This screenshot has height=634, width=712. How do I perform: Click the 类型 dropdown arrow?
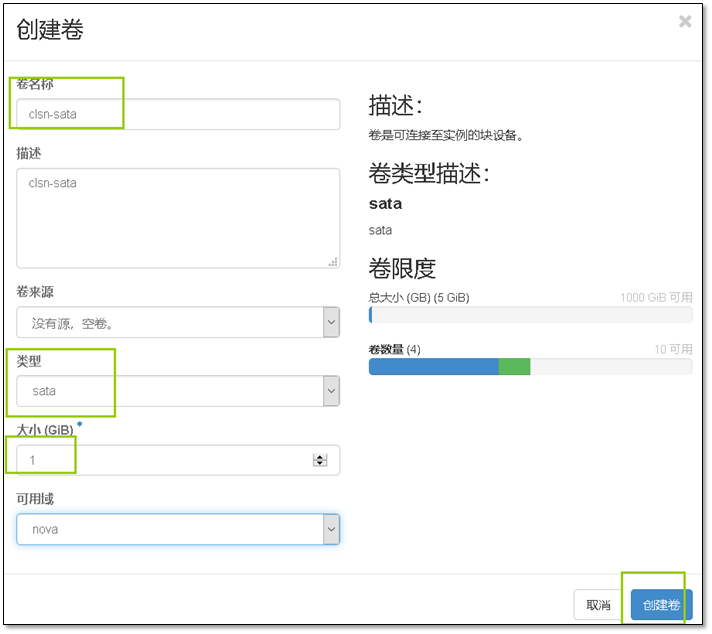pyautogui.click(x=331, y=391)
